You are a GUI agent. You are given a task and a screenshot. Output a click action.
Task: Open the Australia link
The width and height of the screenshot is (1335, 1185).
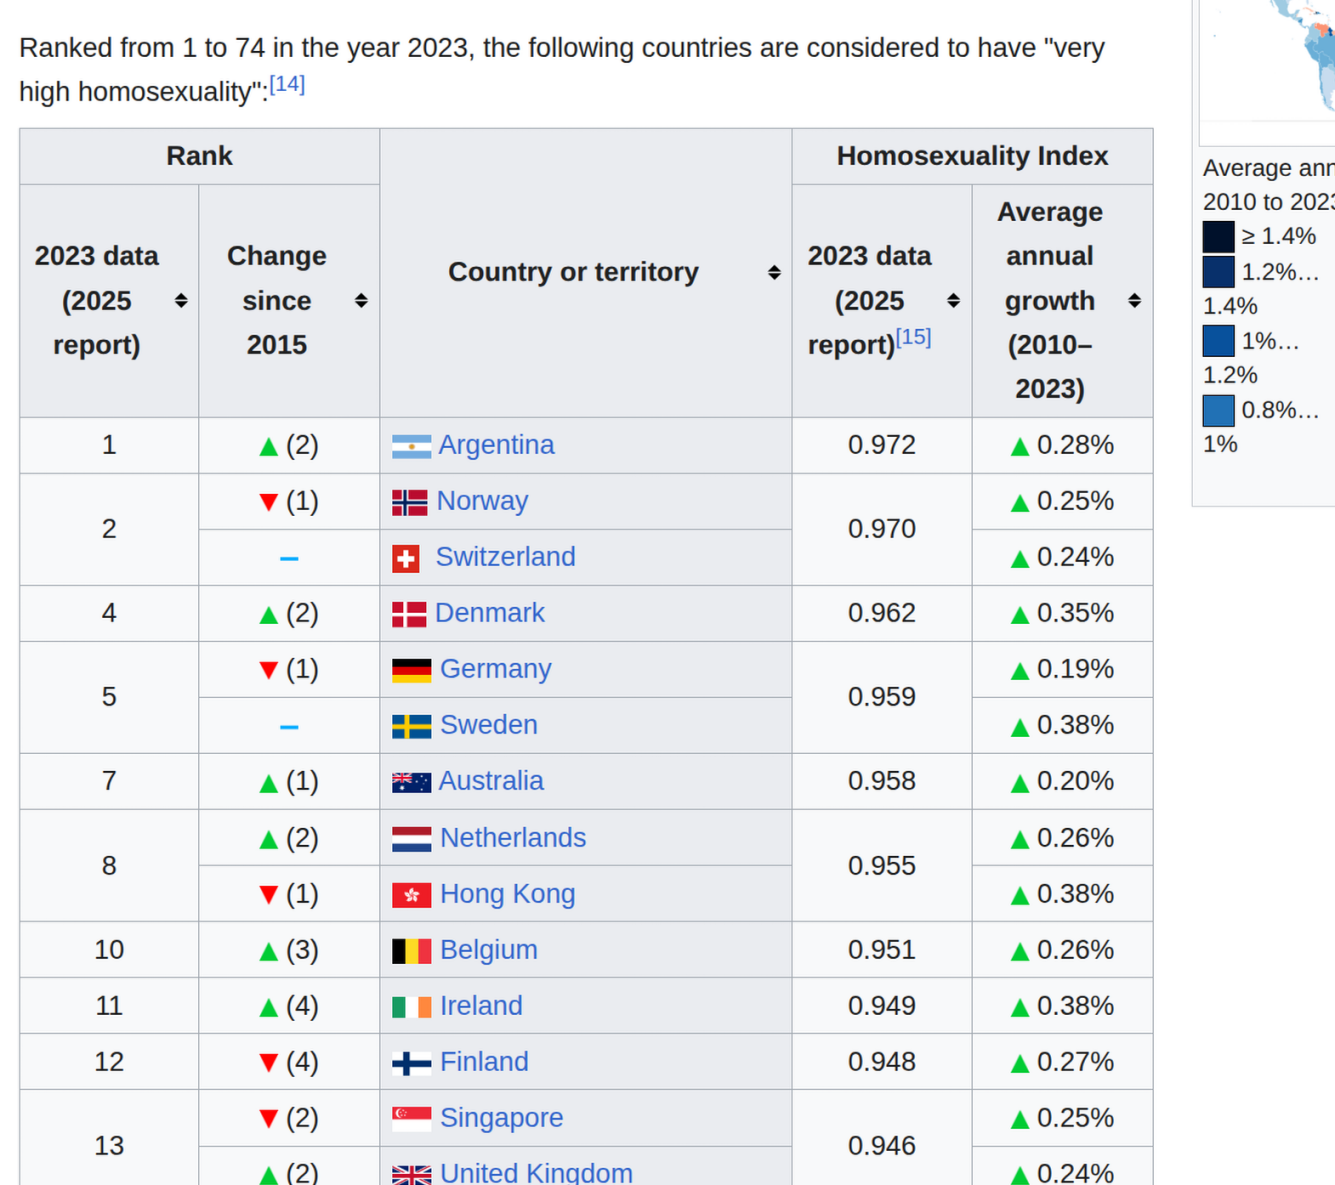pyautogui.click(x=491, y=781)
